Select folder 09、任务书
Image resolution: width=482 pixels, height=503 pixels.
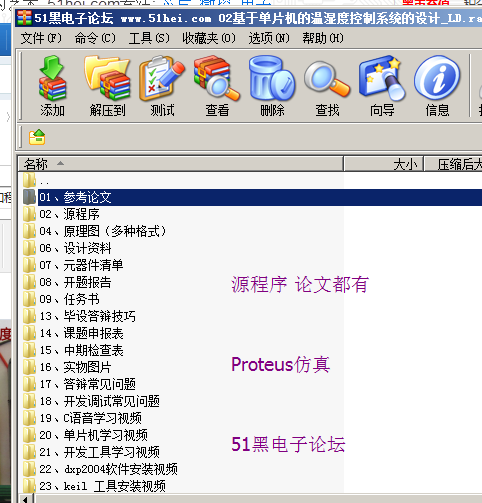coord(61,299)
